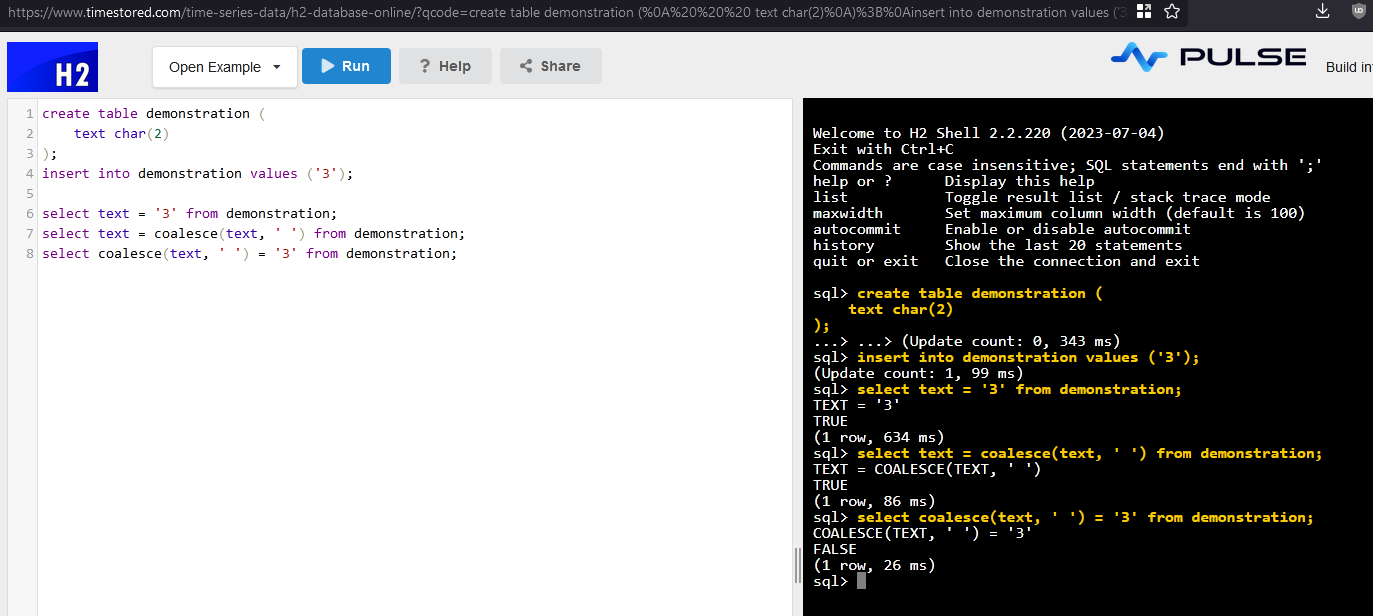Image resolution: width=1373 pixels, height=616 pixels.
Task: Click the H2 logo
Action: click(x=52, y=66)
